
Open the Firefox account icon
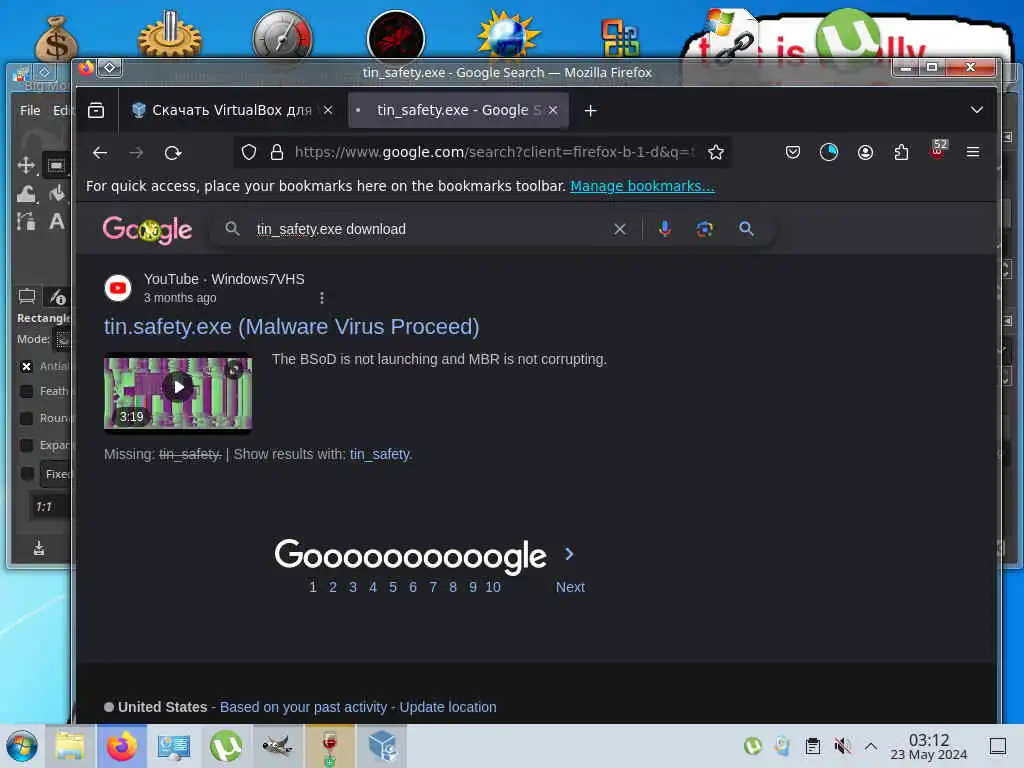[865, 152]
